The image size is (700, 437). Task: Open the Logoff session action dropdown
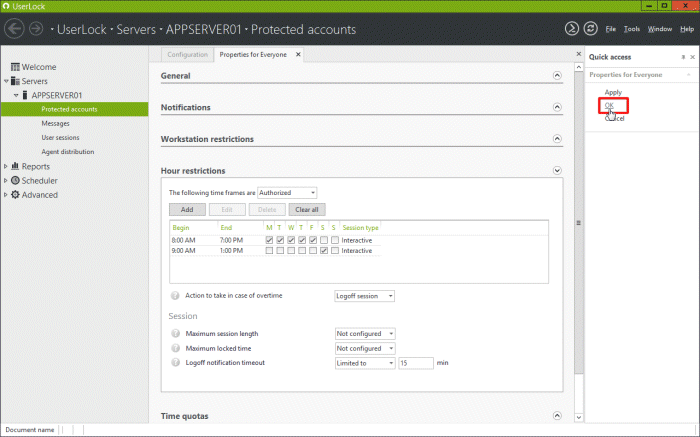coord(364,296)
